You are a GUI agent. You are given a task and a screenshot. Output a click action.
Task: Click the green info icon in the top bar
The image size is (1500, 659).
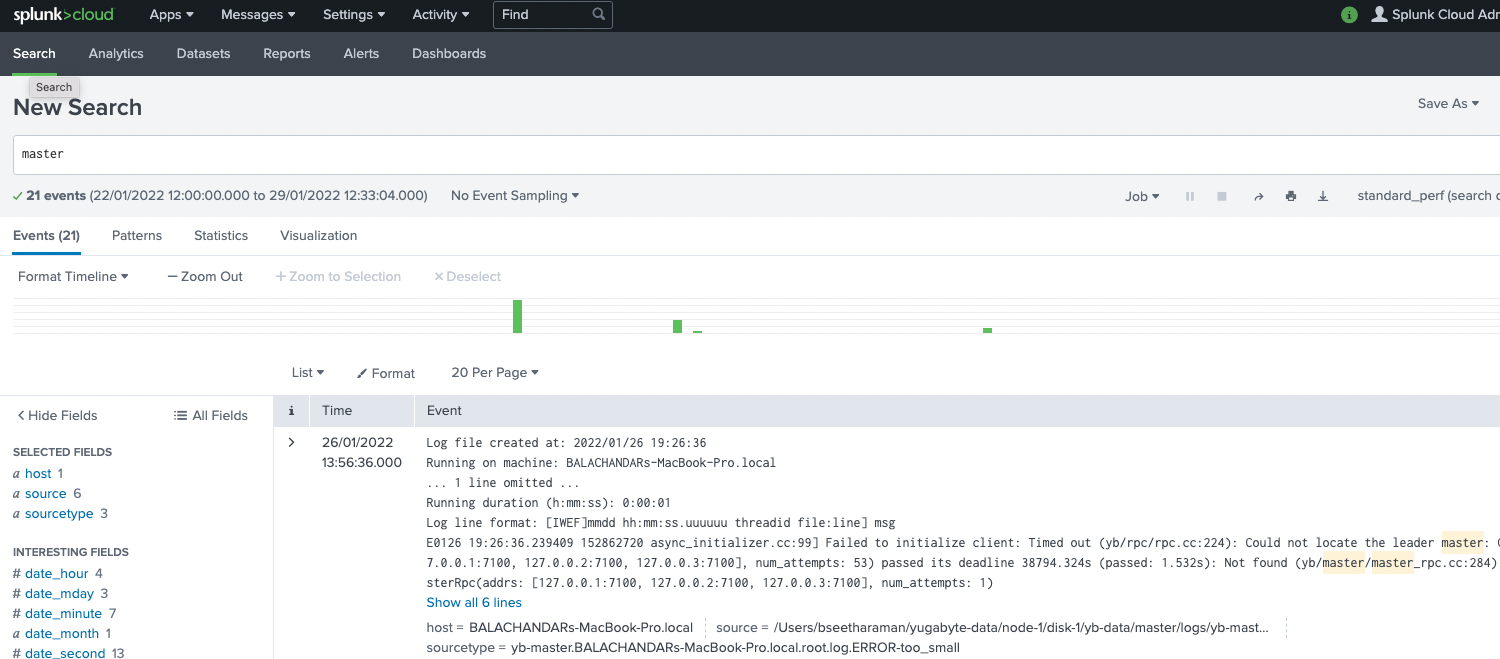coord(1348,15)
